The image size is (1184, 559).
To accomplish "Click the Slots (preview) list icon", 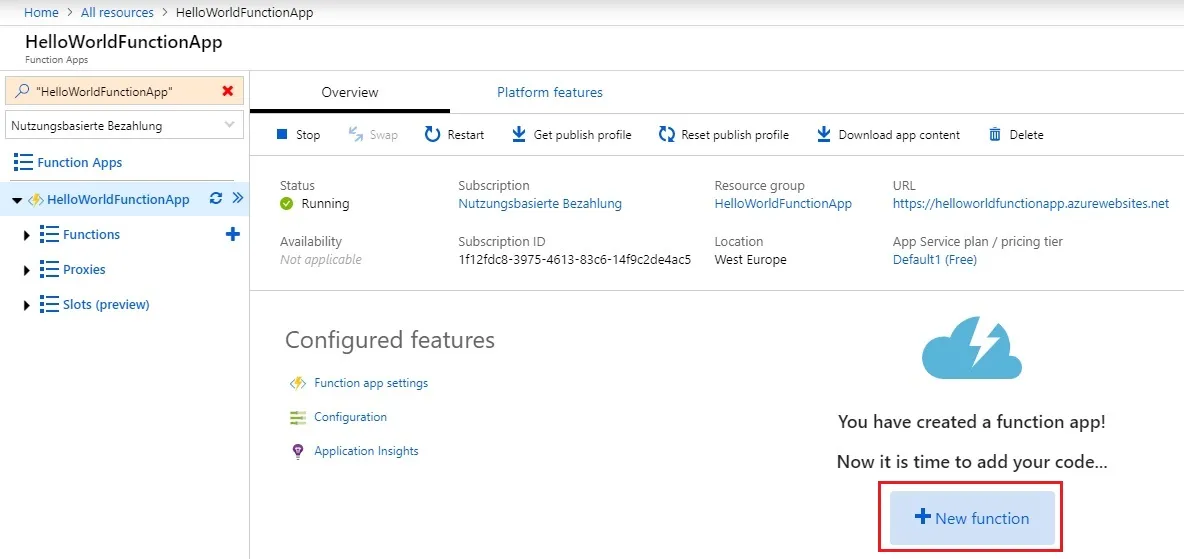I will tap(49, 304).
